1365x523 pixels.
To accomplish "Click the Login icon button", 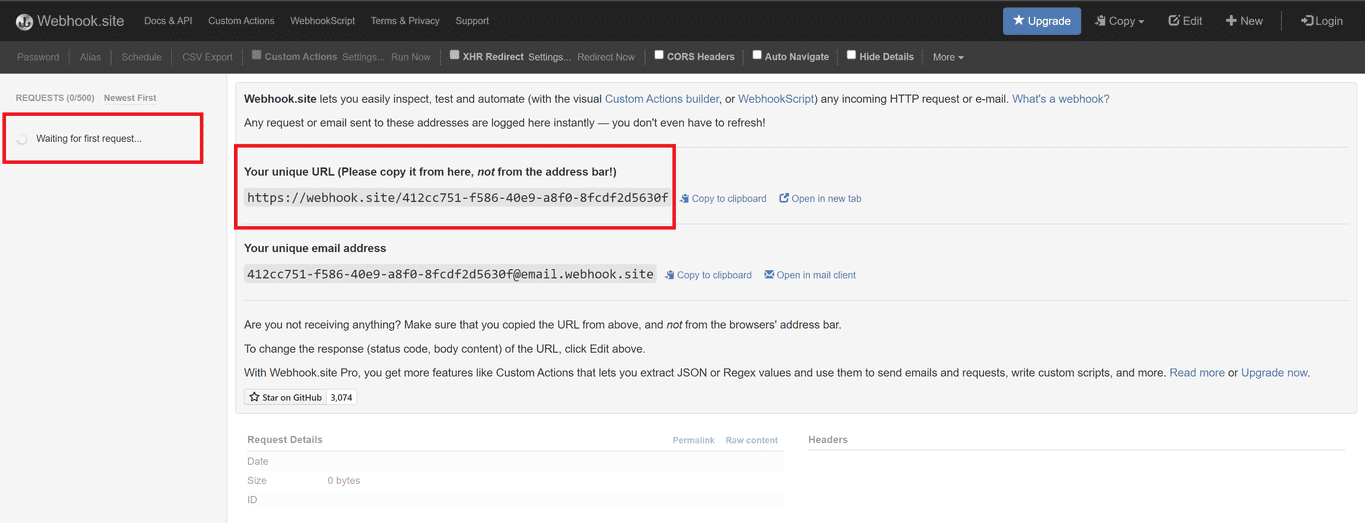I will point(1321,21).
